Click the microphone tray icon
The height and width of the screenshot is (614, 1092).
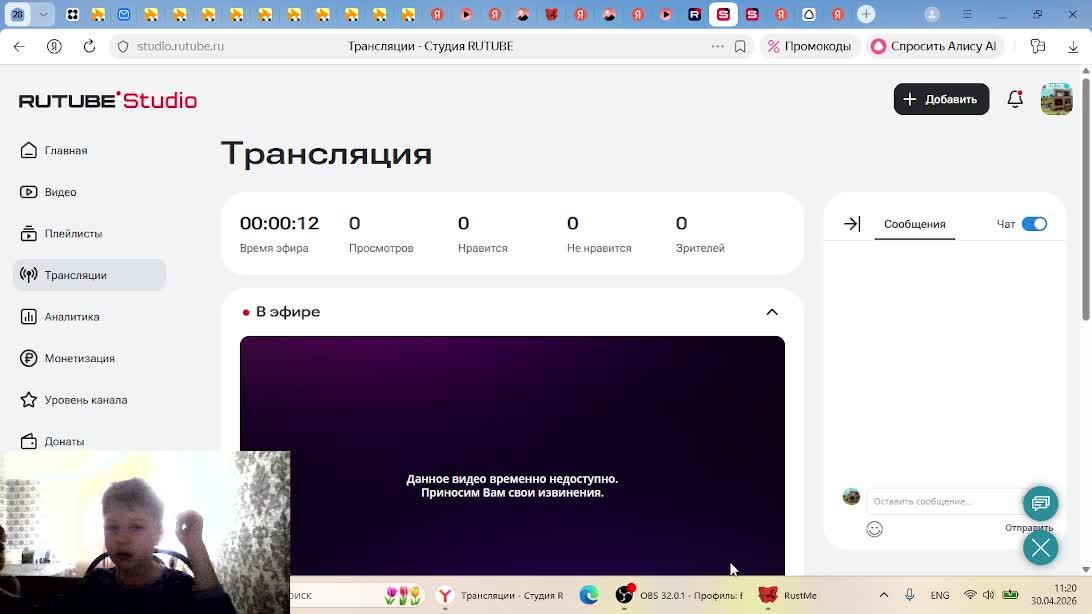[910, 595]
